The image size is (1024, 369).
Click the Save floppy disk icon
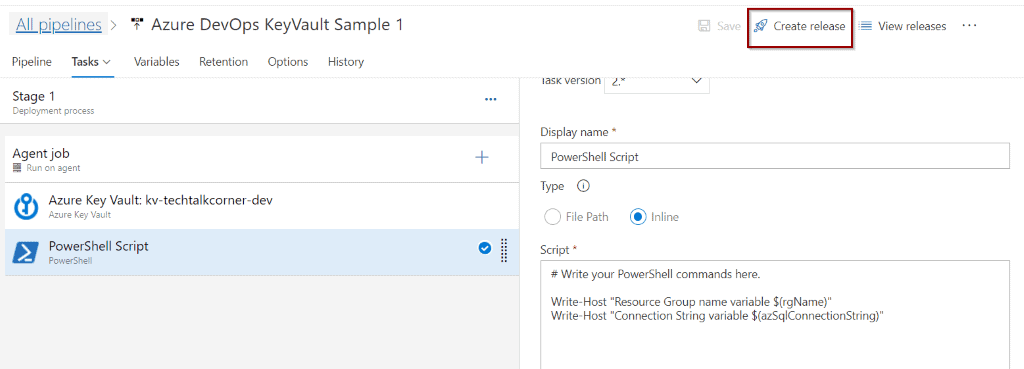[x=704, y=26]
